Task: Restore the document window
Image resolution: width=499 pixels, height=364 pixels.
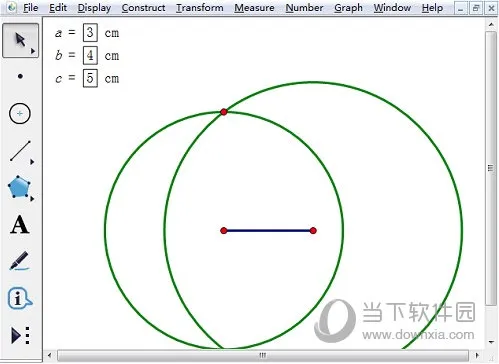Action: [x=476, y=8]
